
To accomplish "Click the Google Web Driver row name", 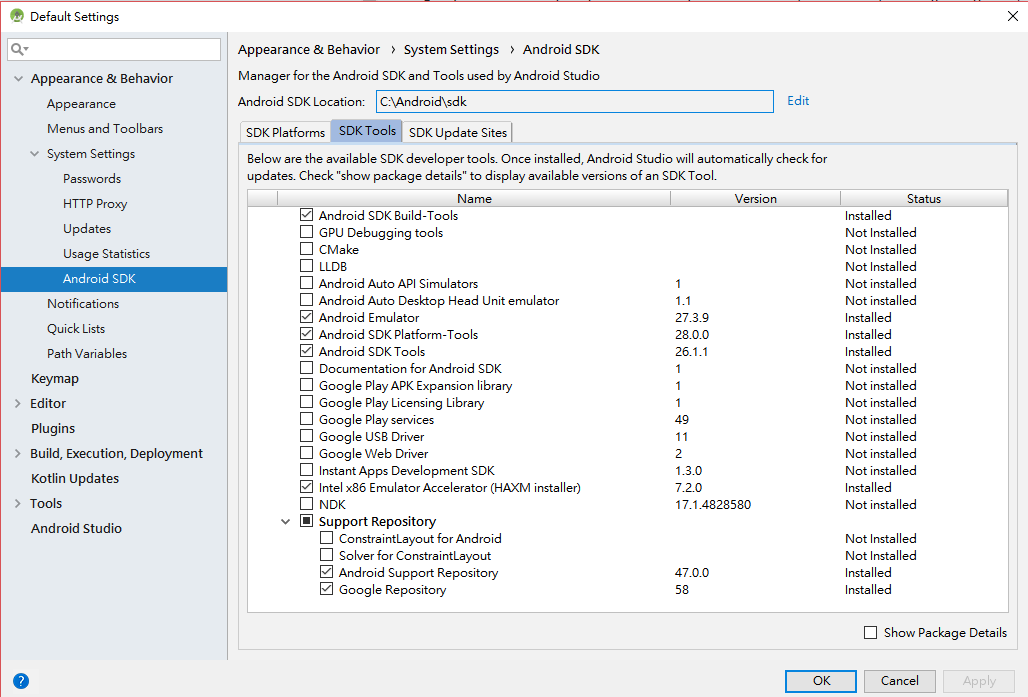I will click(373, 453).
